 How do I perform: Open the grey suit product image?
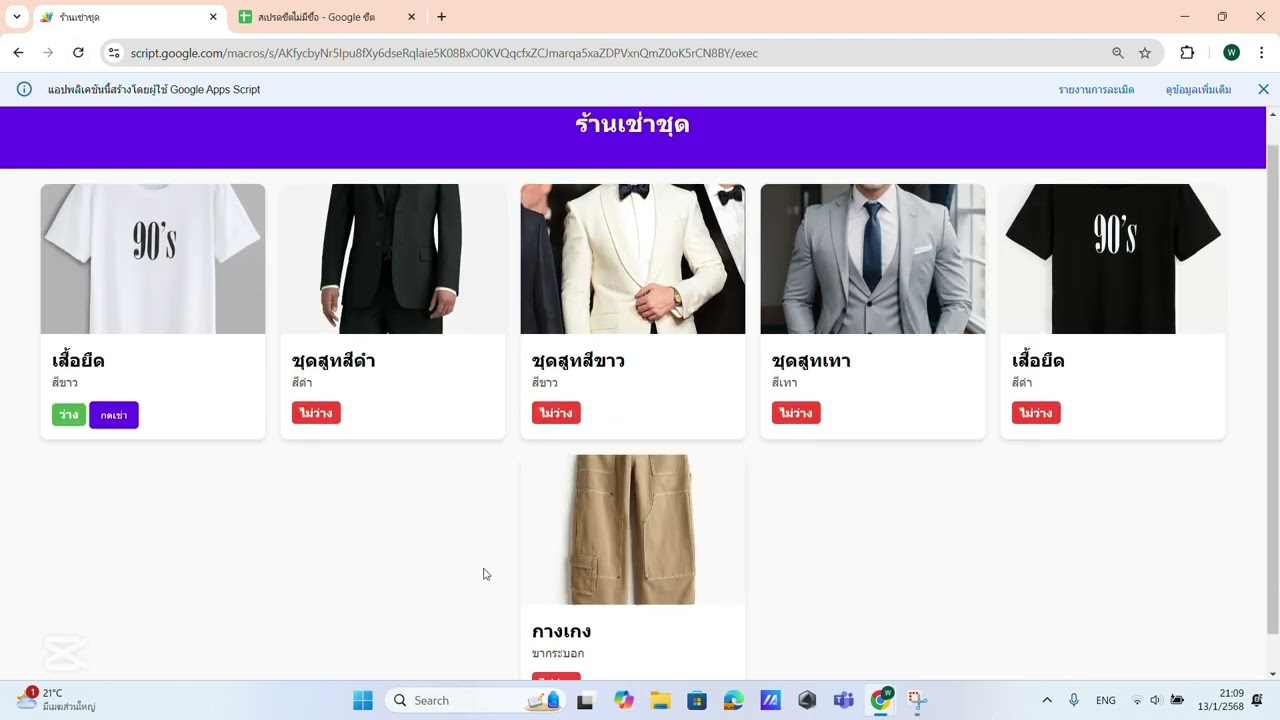pyautogui.click(x=873, y=259)
